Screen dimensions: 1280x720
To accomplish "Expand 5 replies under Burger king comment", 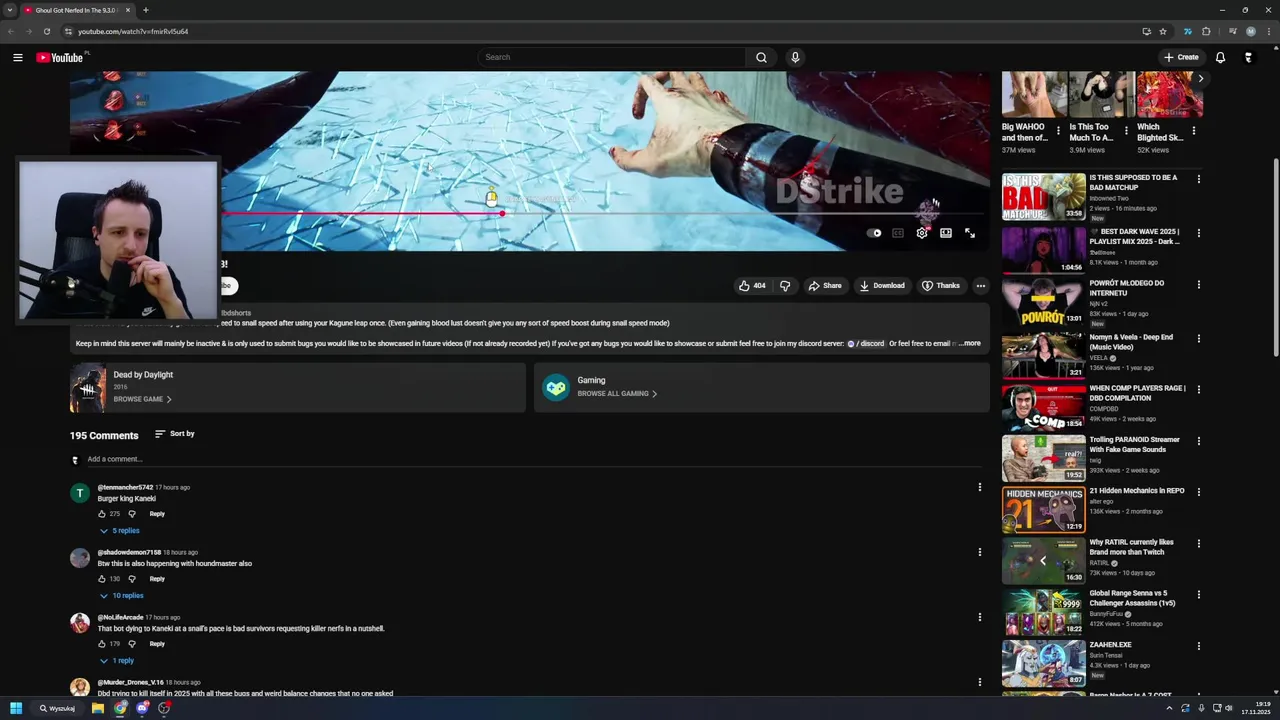I will click(x=119, y=531).
